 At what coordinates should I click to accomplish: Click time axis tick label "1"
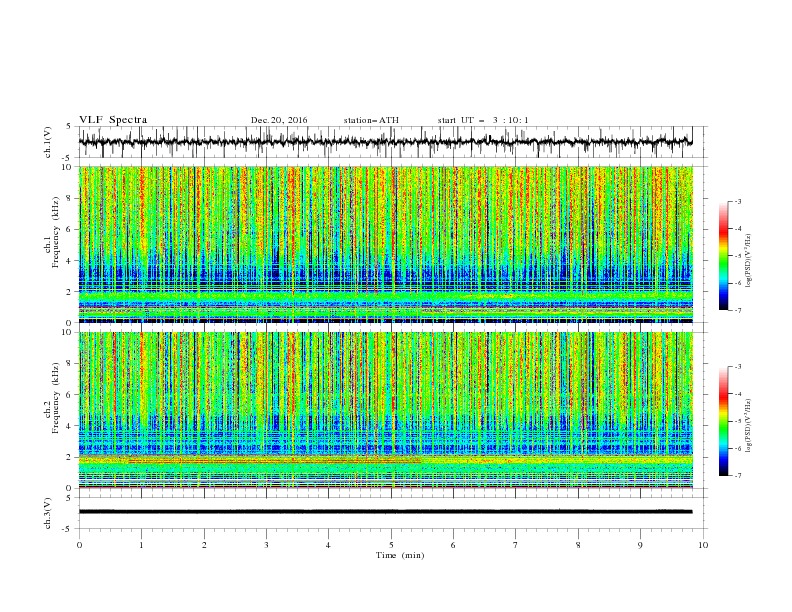(141, 545)
